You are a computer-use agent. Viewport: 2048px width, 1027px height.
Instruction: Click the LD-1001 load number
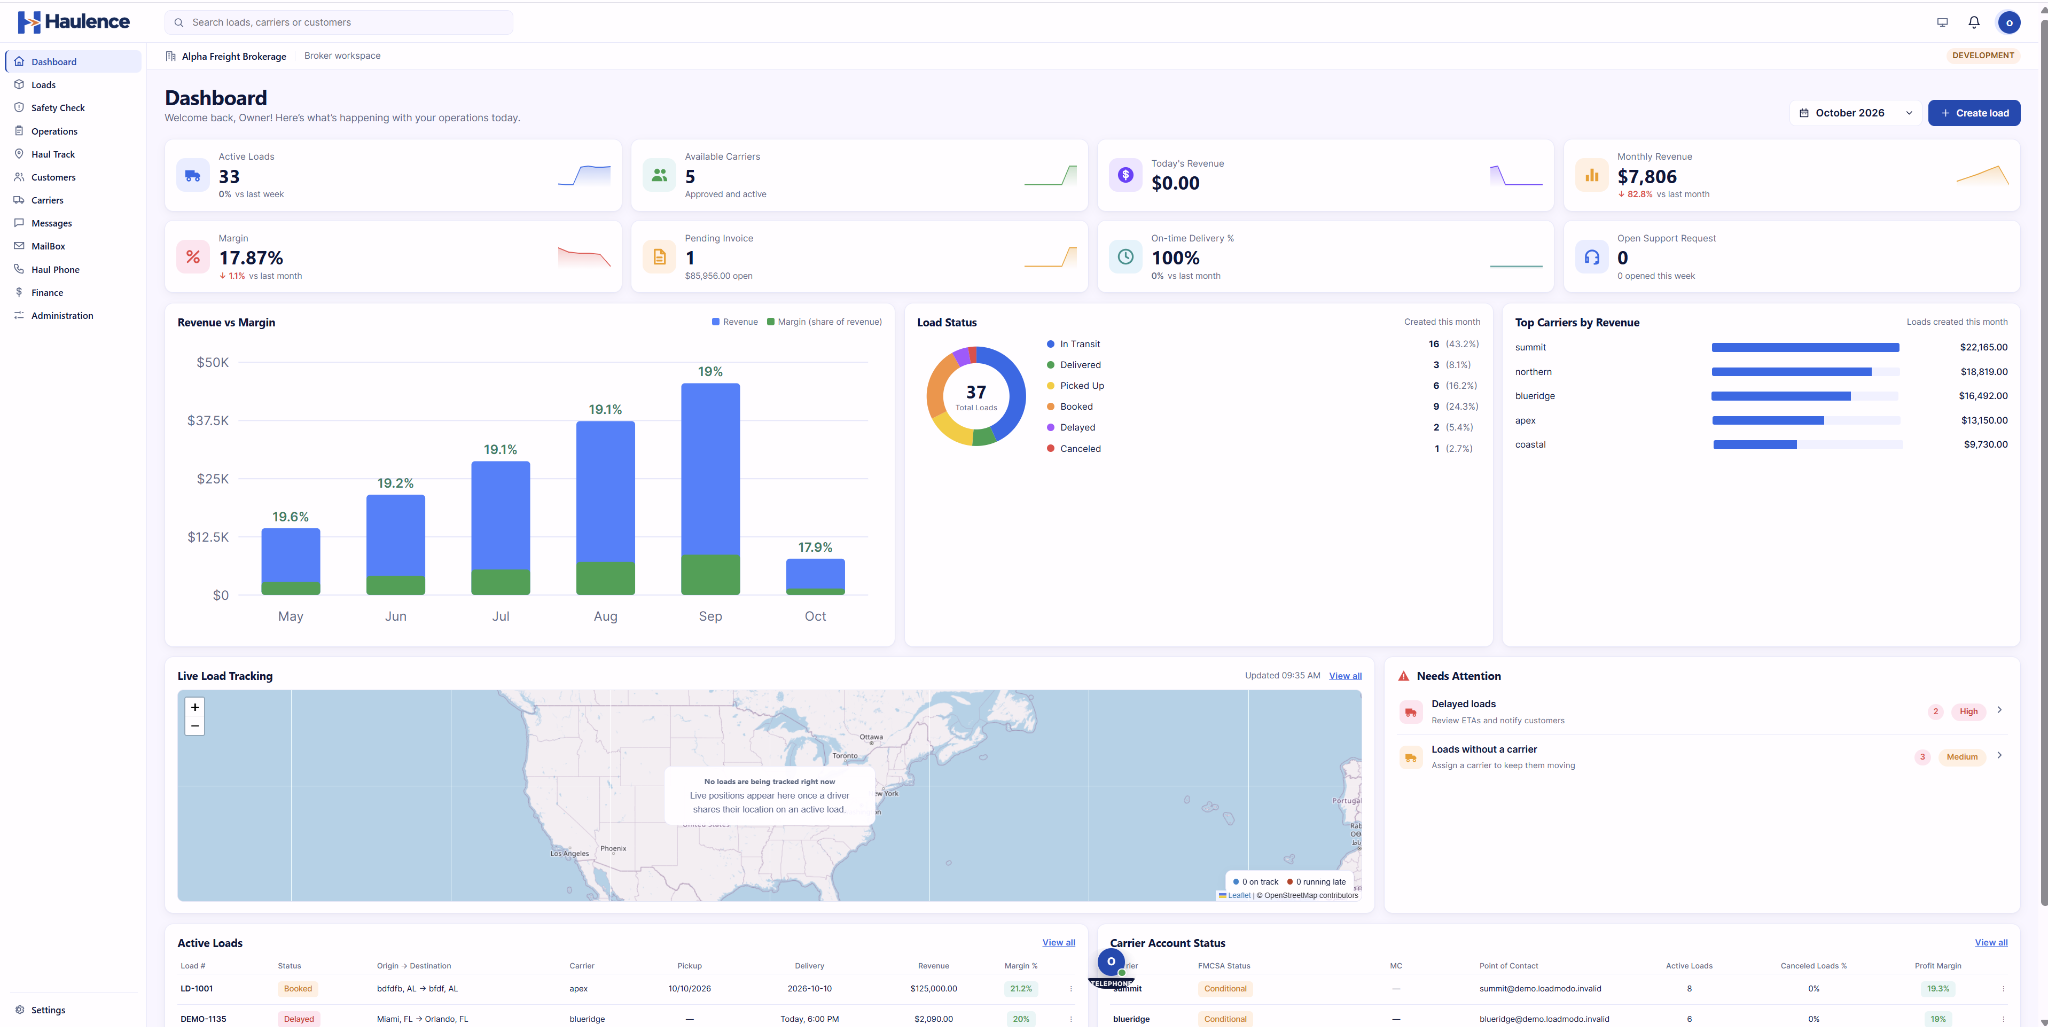click(196, 989)
